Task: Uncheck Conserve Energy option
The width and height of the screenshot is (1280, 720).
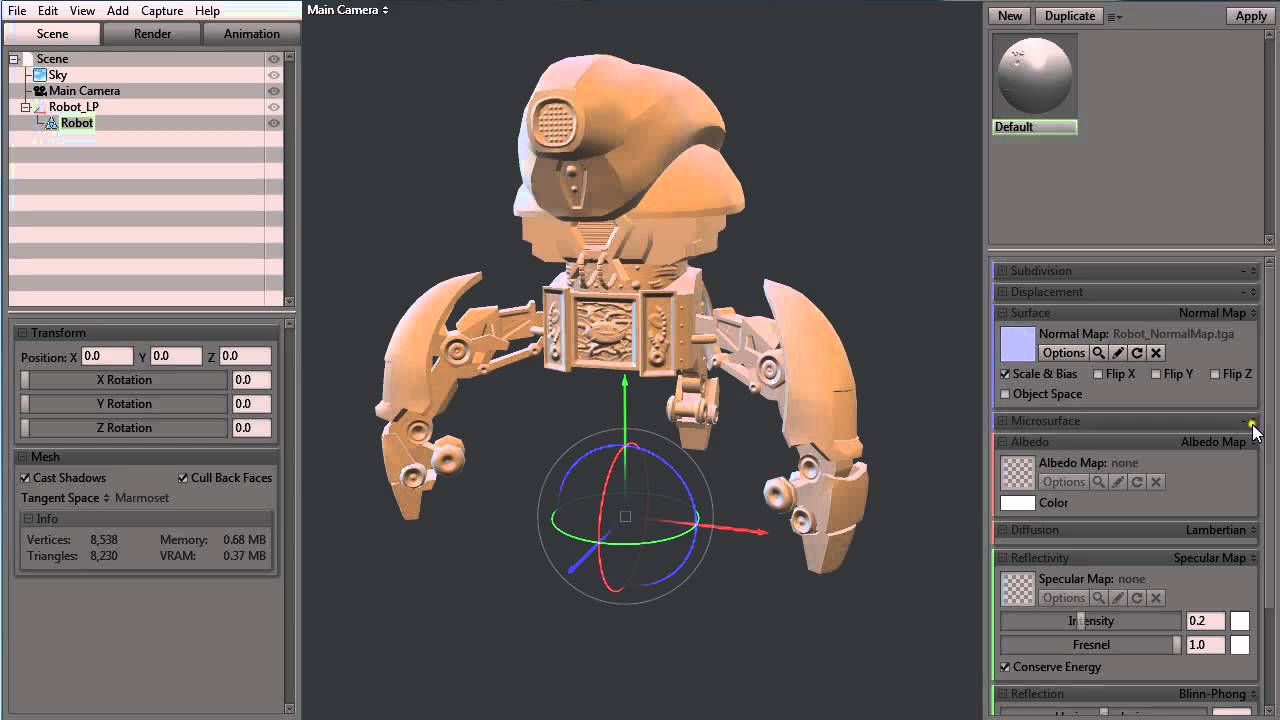Action: pyautogui.click(x=1005, y=667)
